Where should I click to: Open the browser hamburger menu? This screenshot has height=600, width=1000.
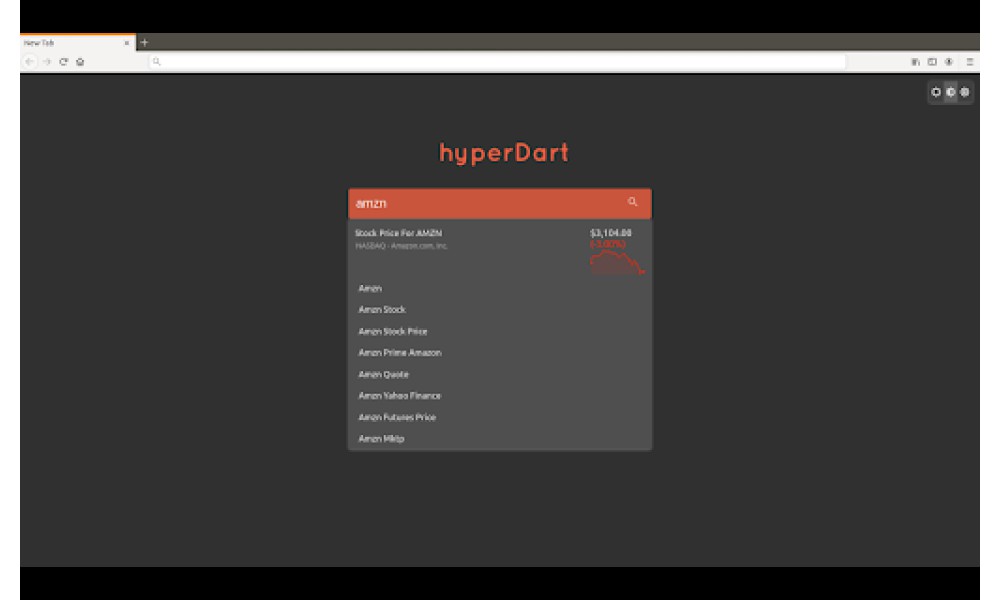(969, 62)
